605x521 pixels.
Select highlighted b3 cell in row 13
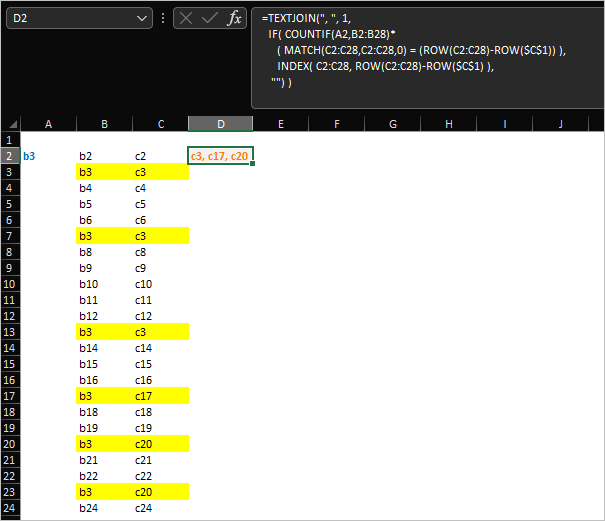104,332
